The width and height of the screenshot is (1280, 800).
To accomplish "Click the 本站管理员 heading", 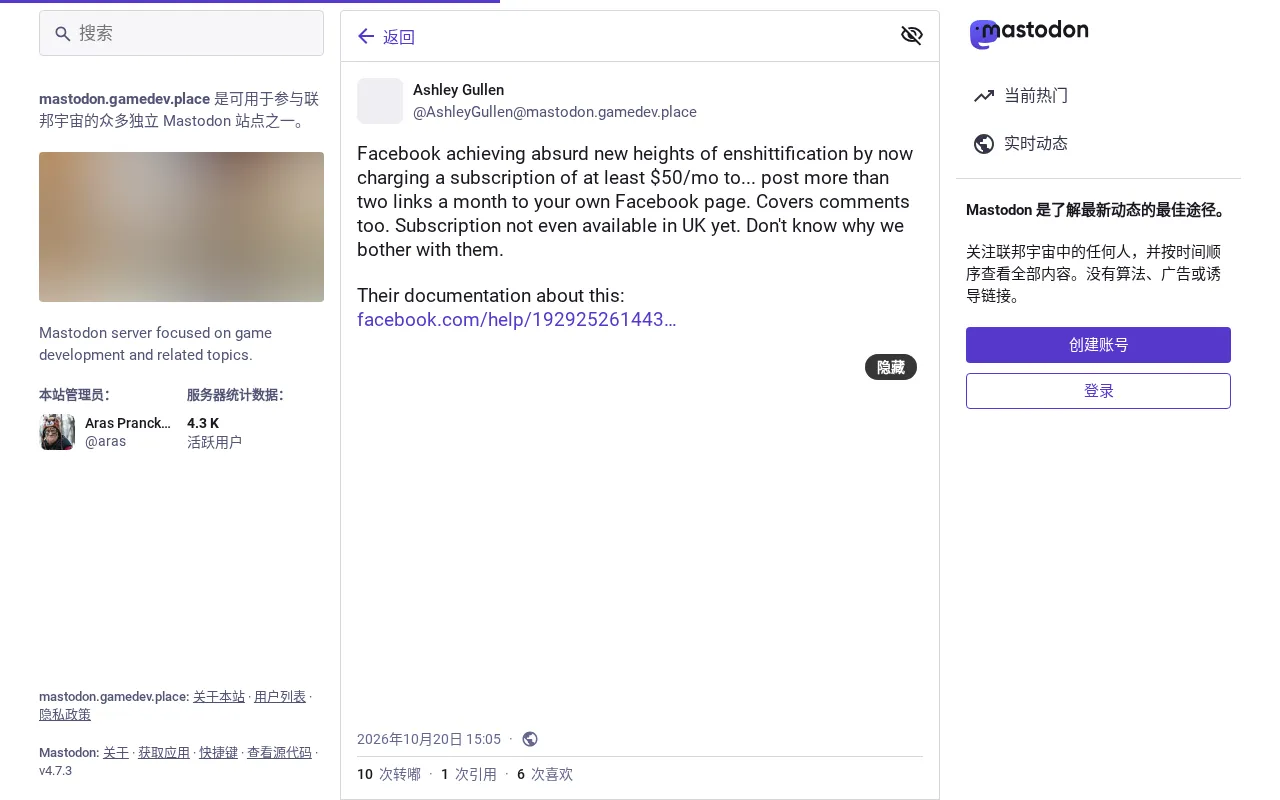I will 74,395.
